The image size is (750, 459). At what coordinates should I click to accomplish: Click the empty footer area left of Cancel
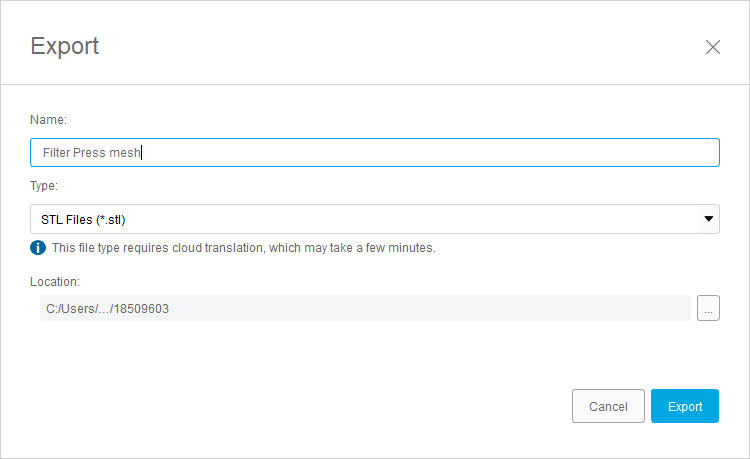[300, 406]
